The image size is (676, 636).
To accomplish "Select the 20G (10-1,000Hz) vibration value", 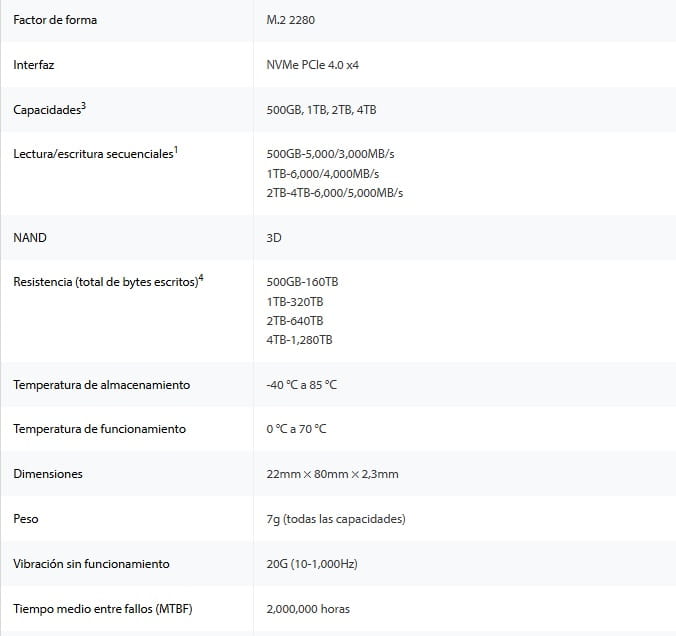I will pyautogui.click(x=312, y=564).
